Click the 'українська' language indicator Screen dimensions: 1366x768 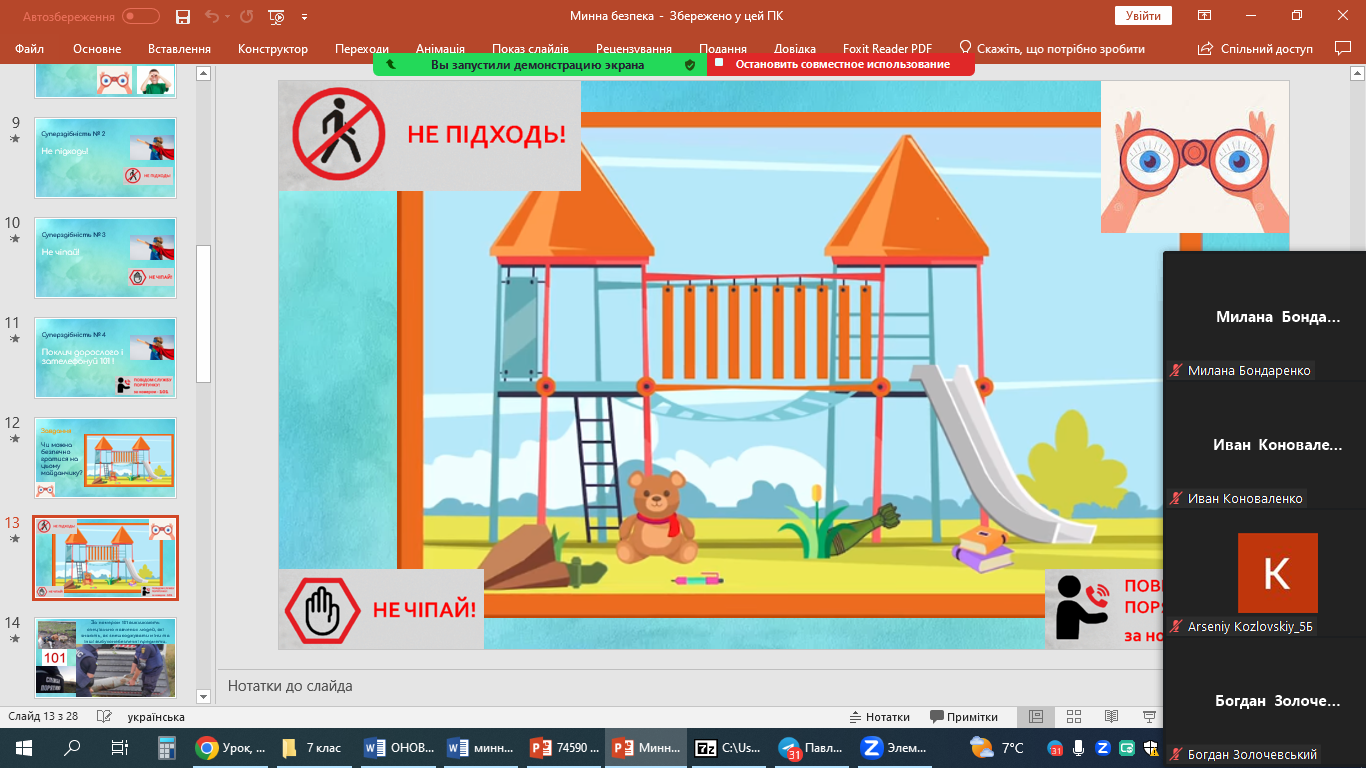click(x=156, y=717)
